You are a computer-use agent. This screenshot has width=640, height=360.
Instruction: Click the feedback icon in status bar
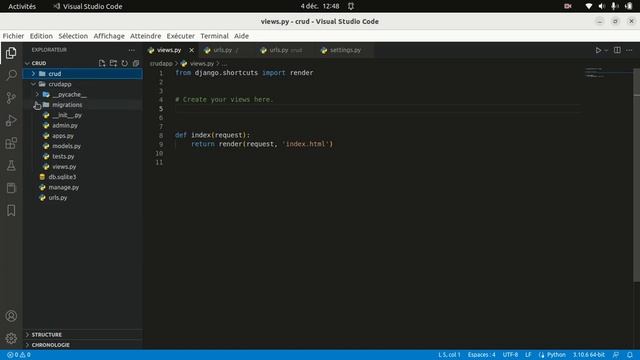point(616,355)
